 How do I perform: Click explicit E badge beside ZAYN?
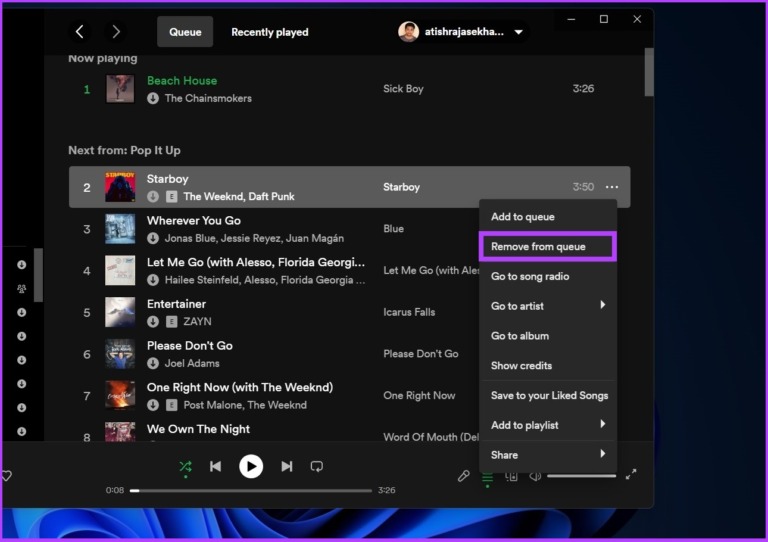(171, 322)
